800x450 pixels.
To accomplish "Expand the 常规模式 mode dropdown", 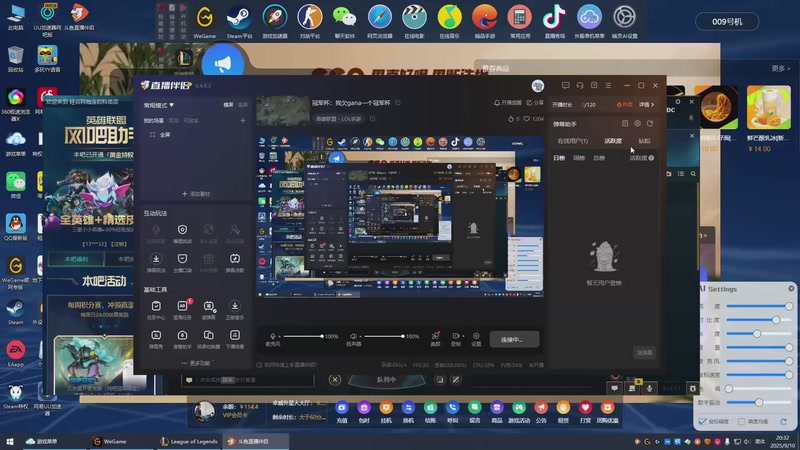I will pyautogui.click(x=159, y=105).
